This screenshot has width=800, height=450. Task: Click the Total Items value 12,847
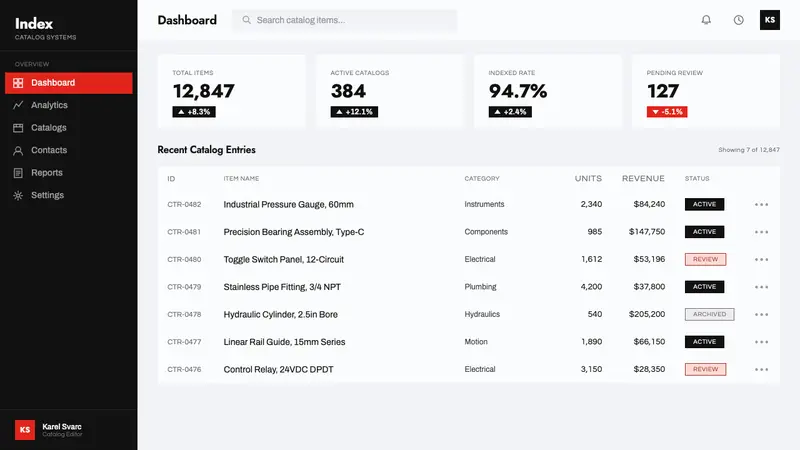pyautogui.click(x=204, y=91)
